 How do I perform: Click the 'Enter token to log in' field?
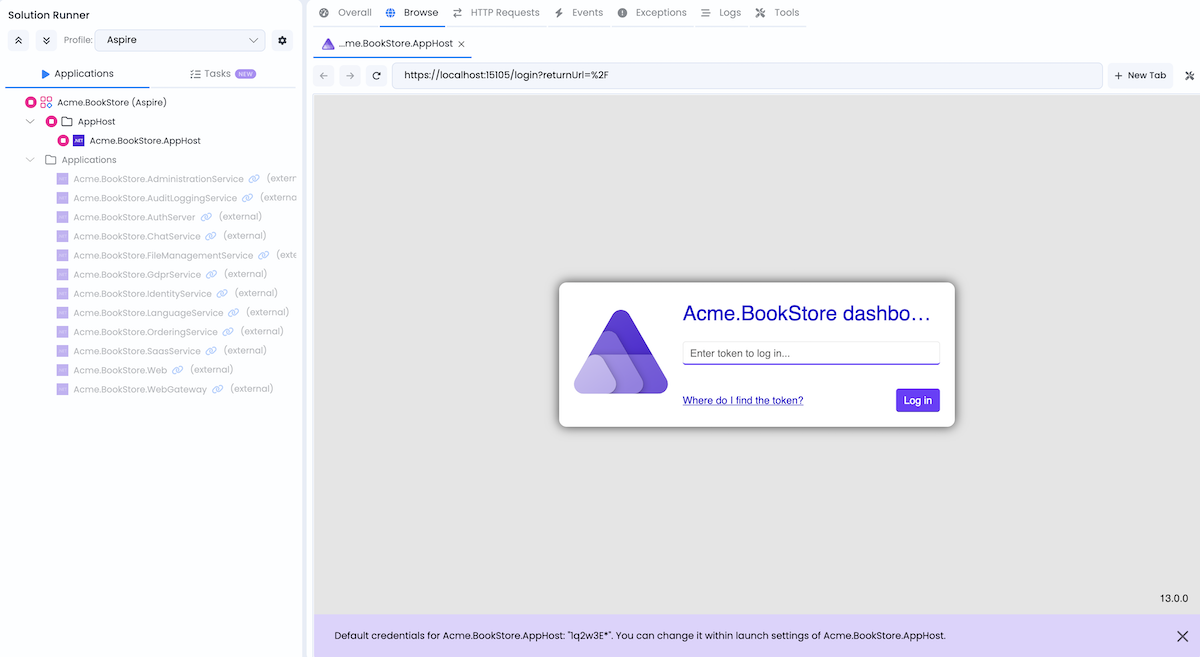[x=810, y=352]
